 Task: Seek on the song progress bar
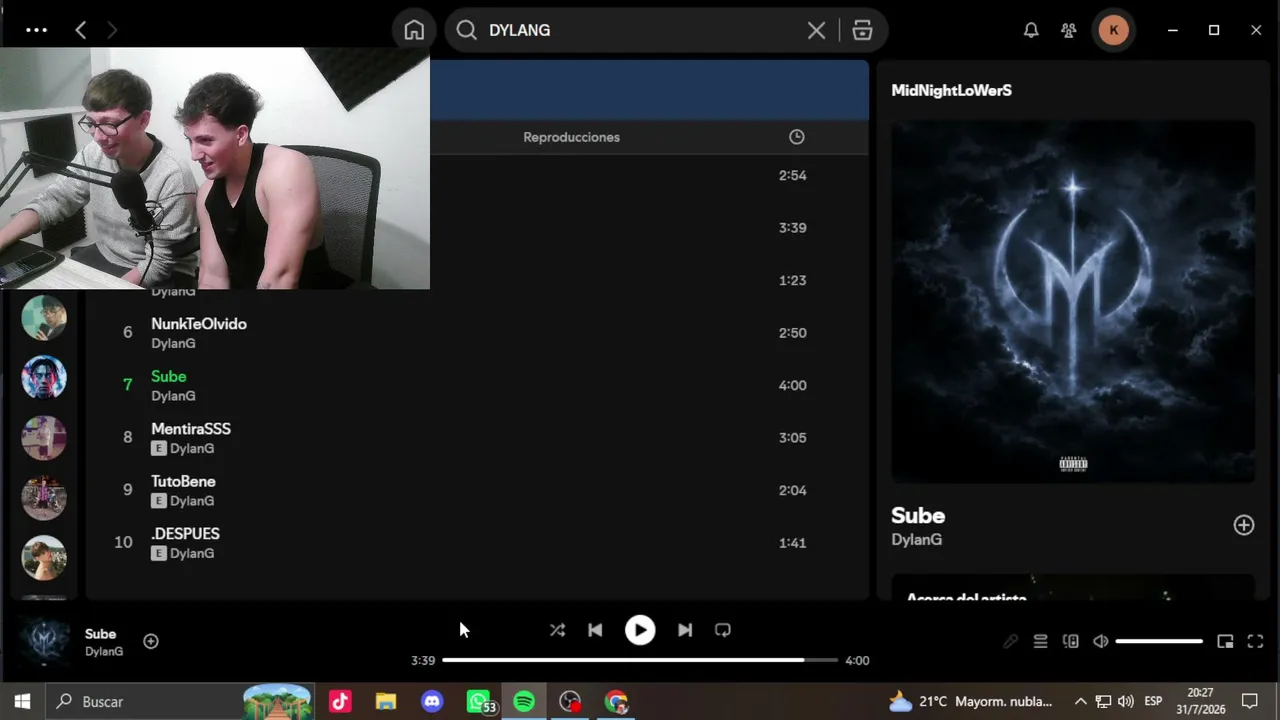tap(640, 660)
